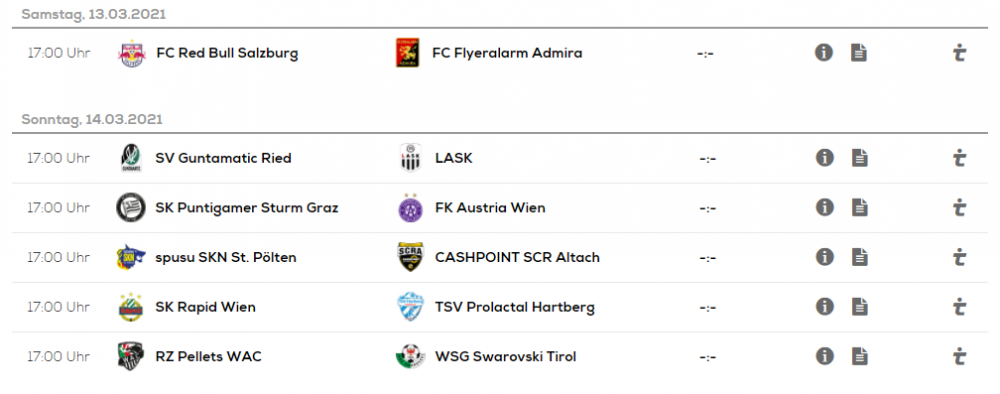This screenshot has height=394, width=1000.
Task: Click the score placeholder for Ried vs LASK
Action: click(x=707, y=158)
